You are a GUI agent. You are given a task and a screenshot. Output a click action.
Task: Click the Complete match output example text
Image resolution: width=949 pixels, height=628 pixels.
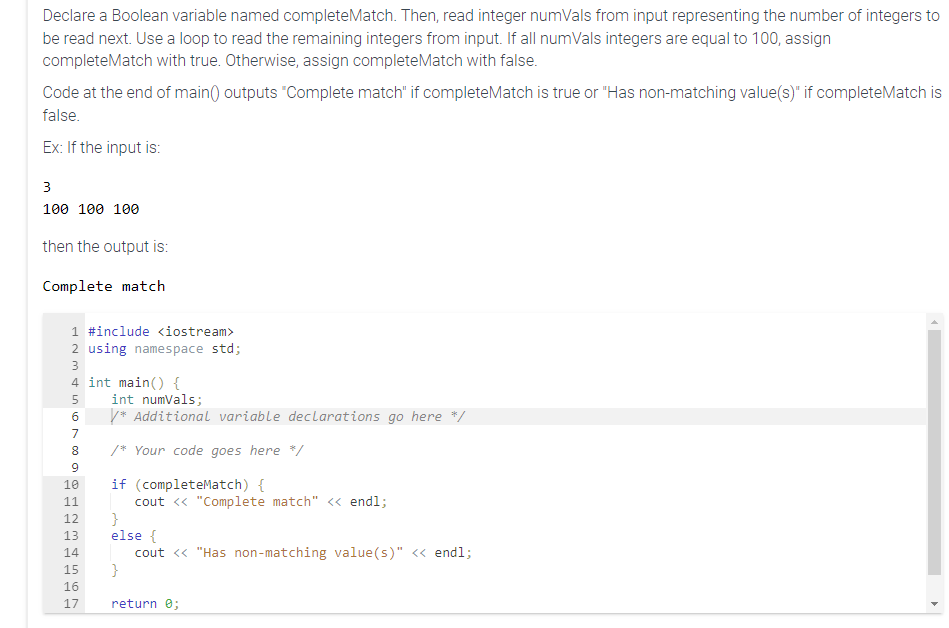104,286
